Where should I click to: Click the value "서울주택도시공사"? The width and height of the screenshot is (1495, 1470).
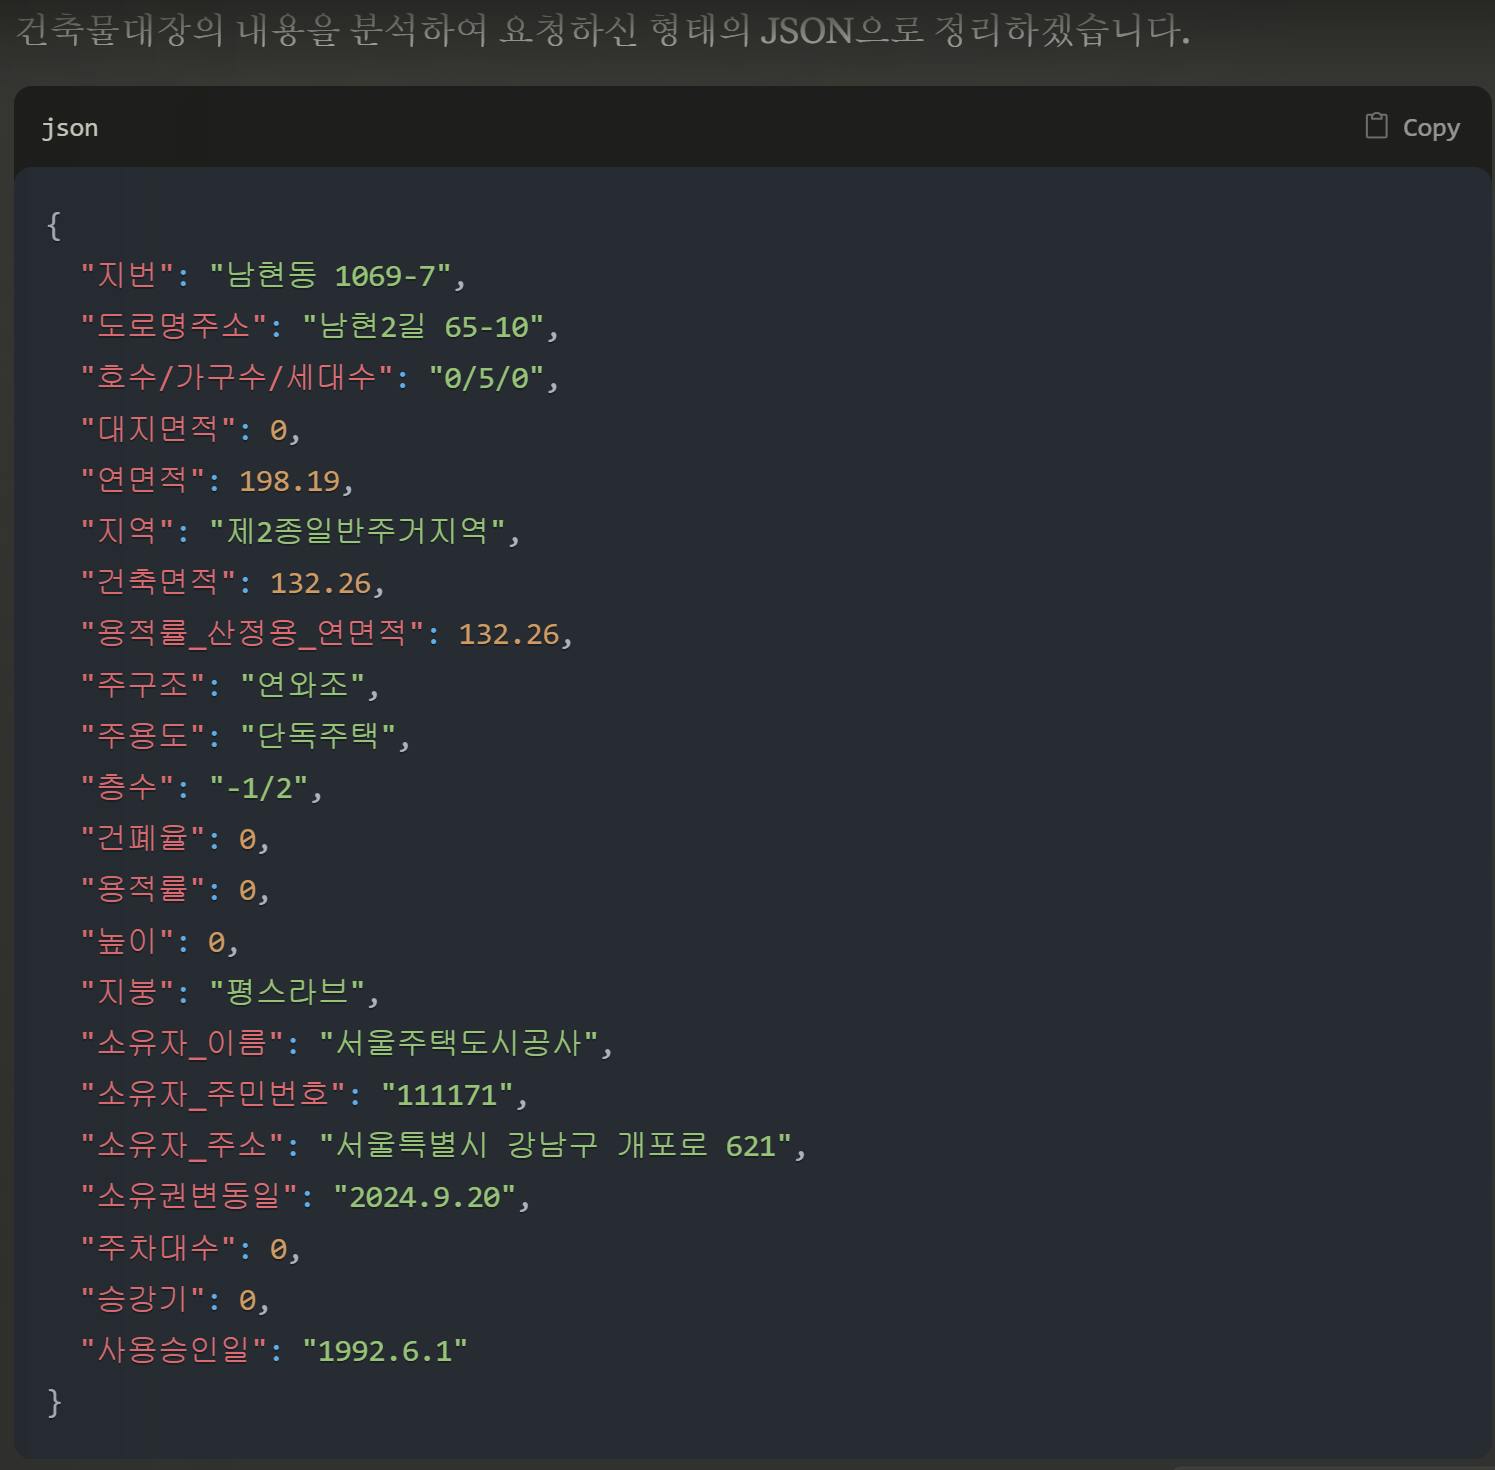tap(459, 1043)
